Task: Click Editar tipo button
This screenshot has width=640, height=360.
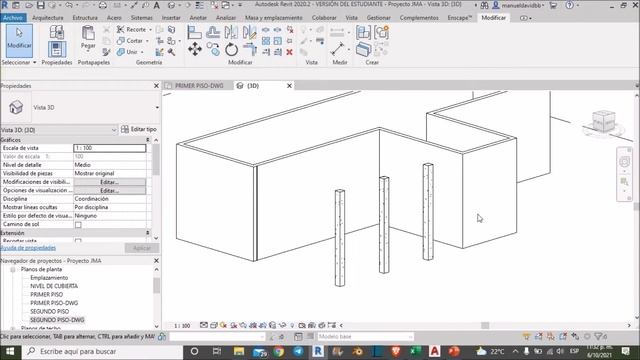Action: tap(139, 129)
